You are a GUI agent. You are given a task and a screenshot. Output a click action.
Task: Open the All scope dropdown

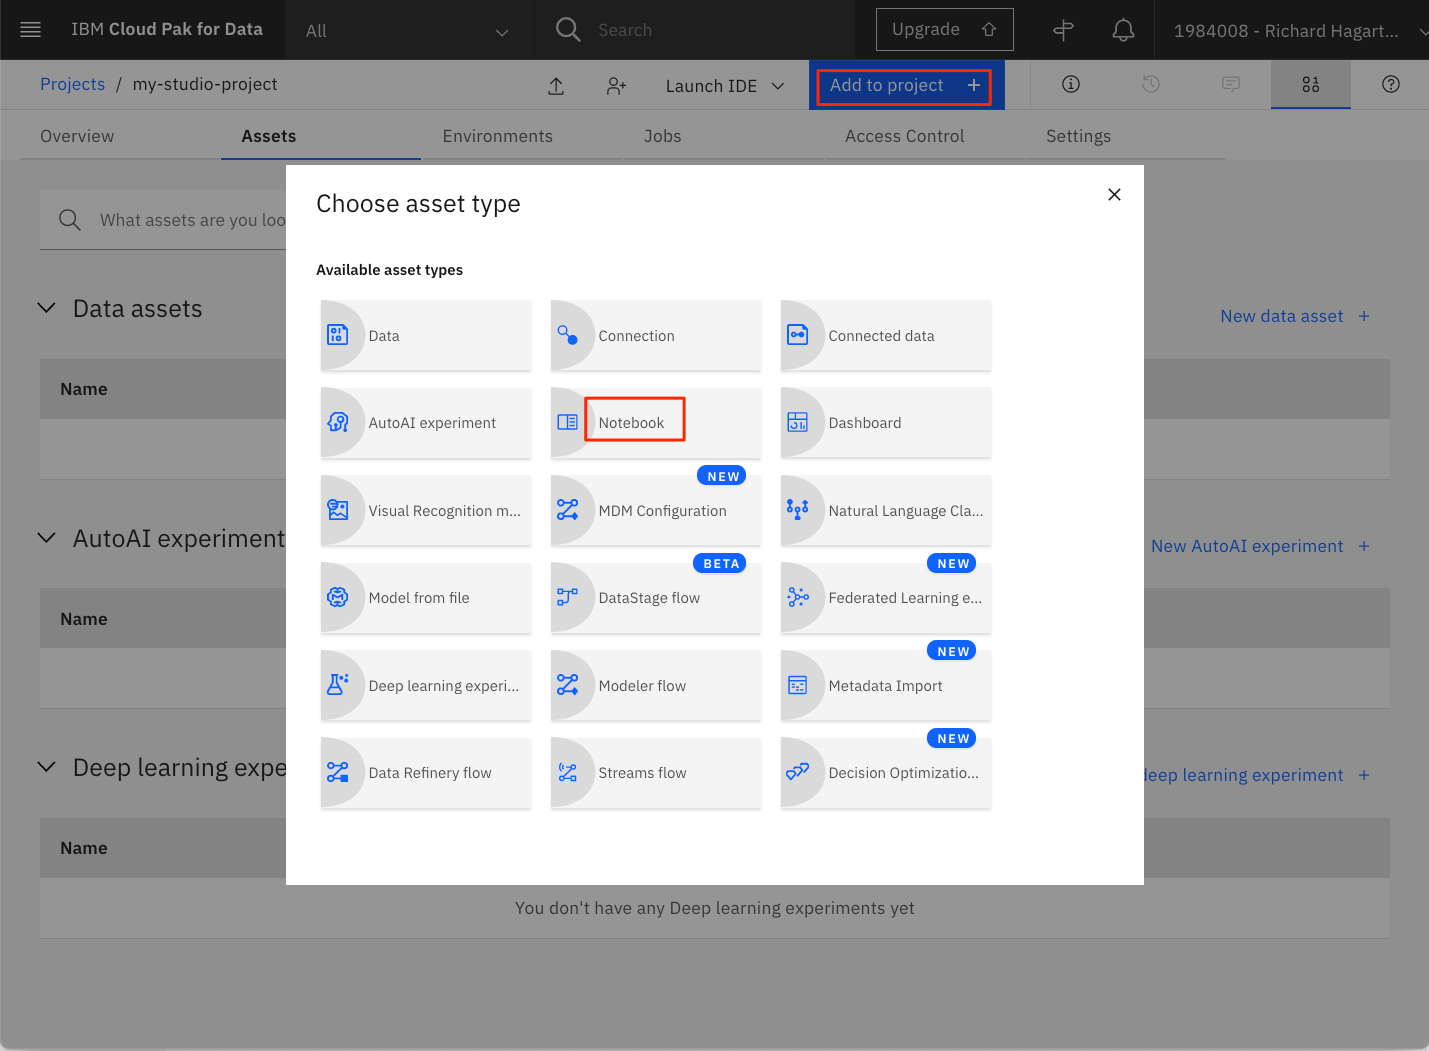(x=409, y=30)
